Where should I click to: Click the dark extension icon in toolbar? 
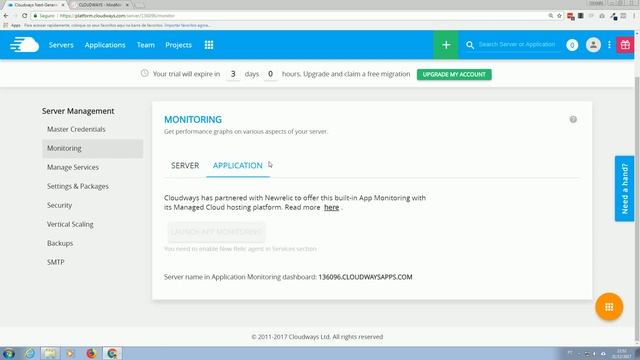(x=580, y=16)
